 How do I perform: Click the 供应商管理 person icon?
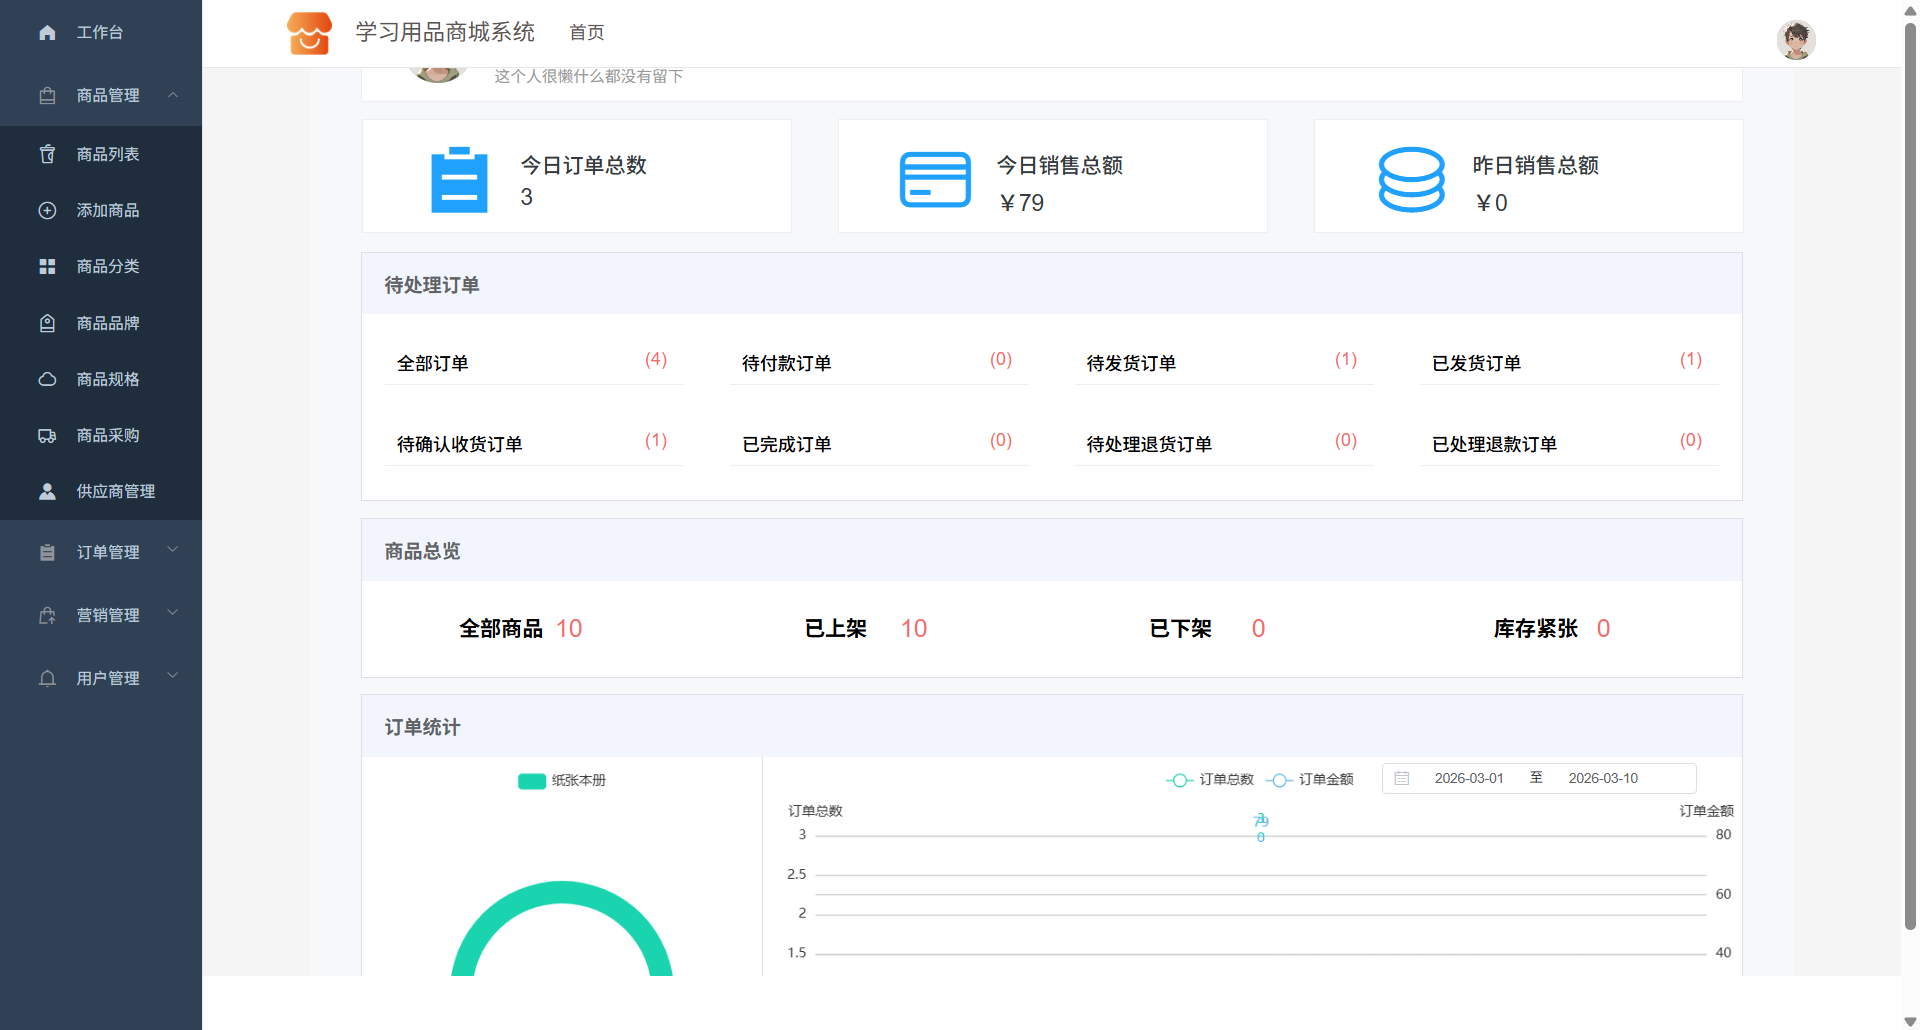[x=47, y=491]
